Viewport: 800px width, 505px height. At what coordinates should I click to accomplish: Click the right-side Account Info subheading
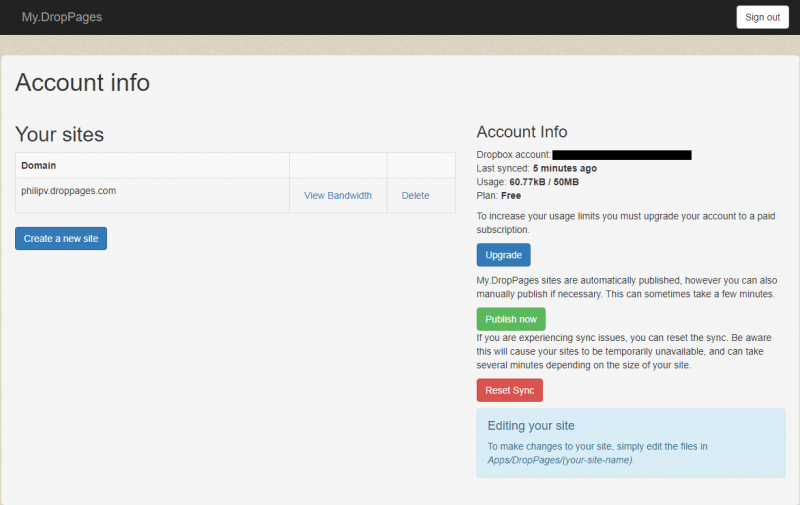522,132
